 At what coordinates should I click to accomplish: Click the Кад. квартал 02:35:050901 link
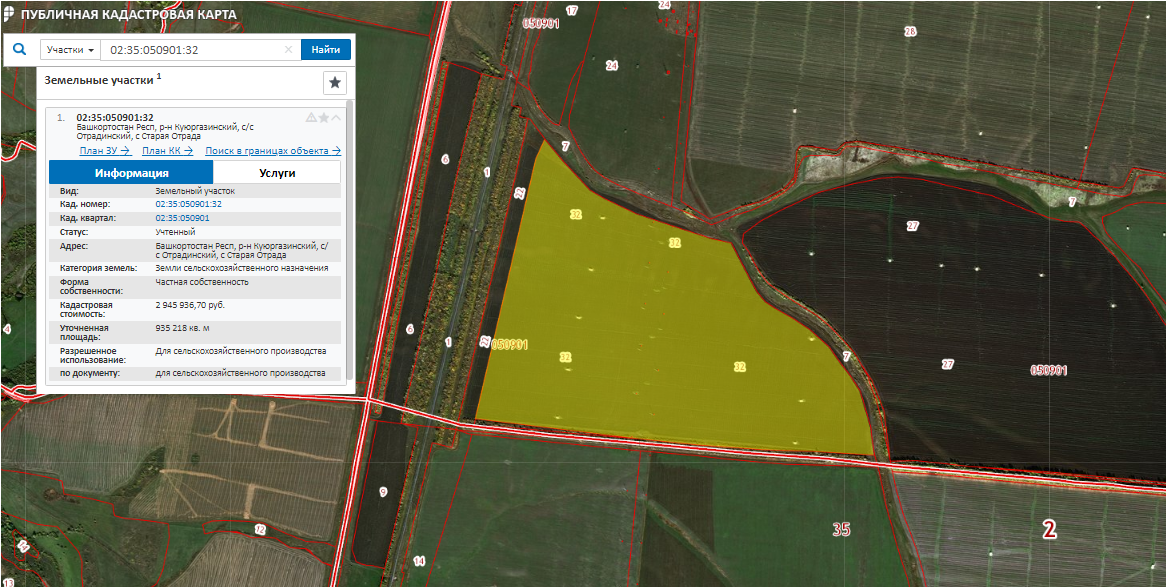[182, 218]
